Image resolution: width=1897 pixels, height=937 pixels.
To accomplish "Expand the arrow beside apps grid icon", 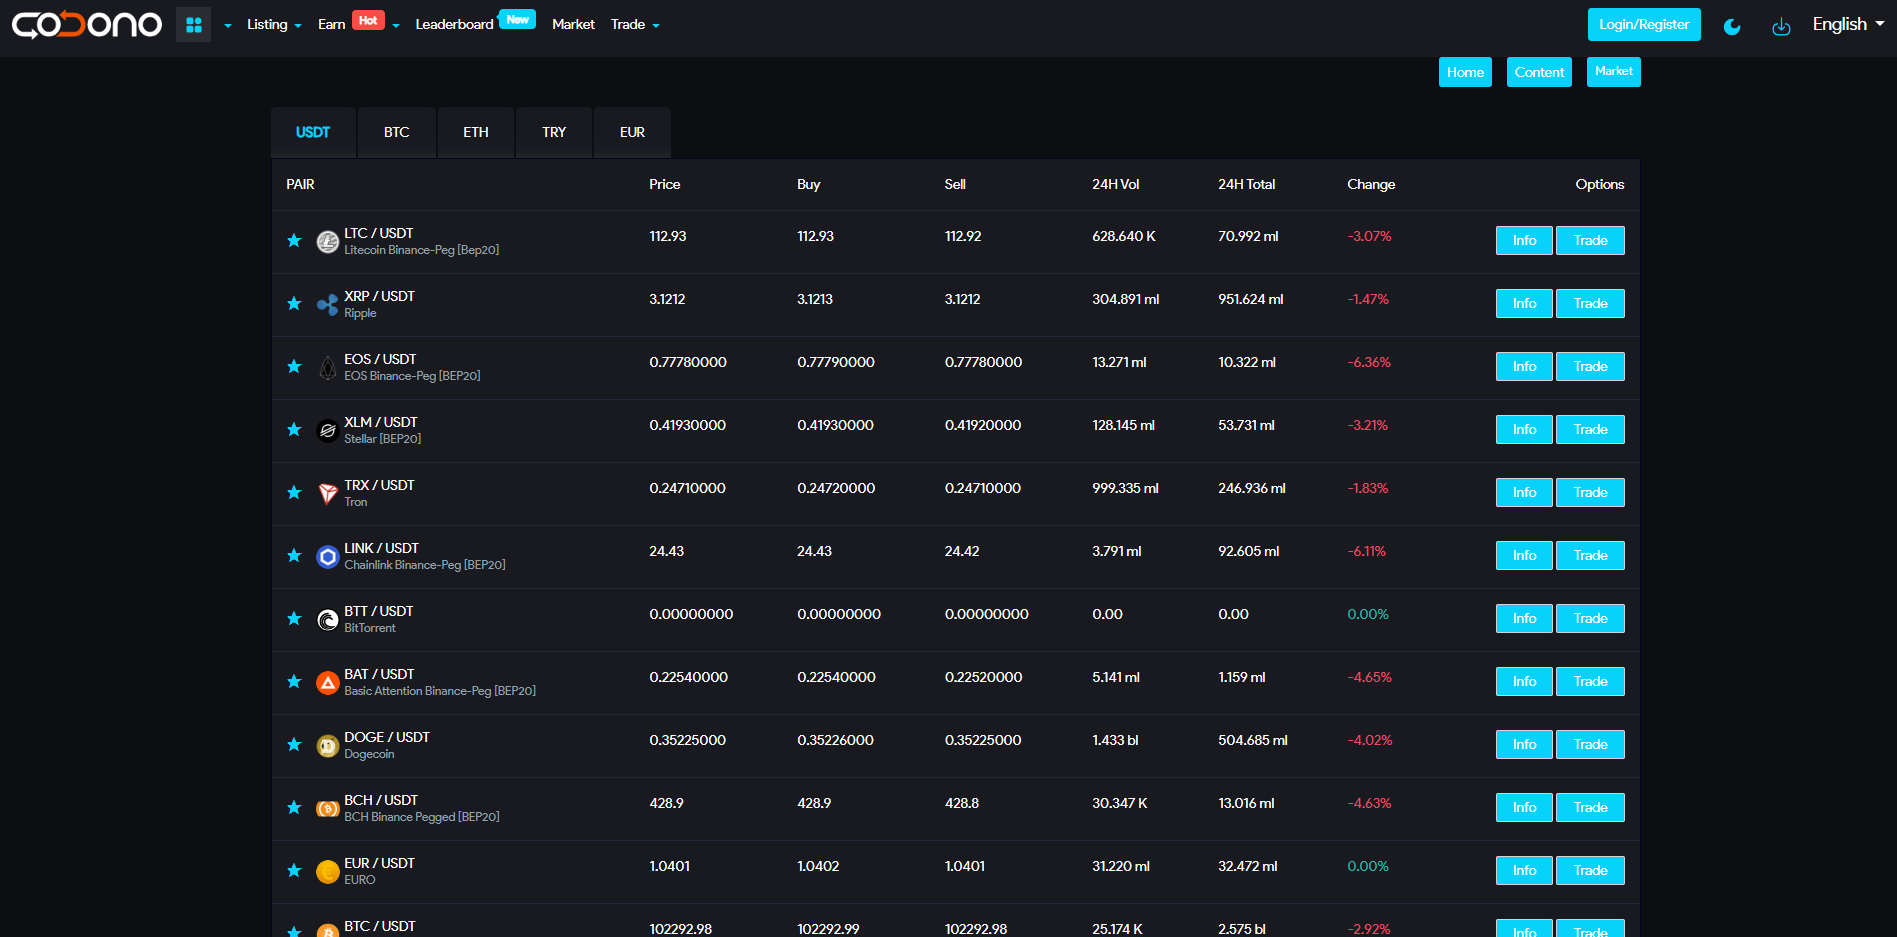I will (228, 25).
